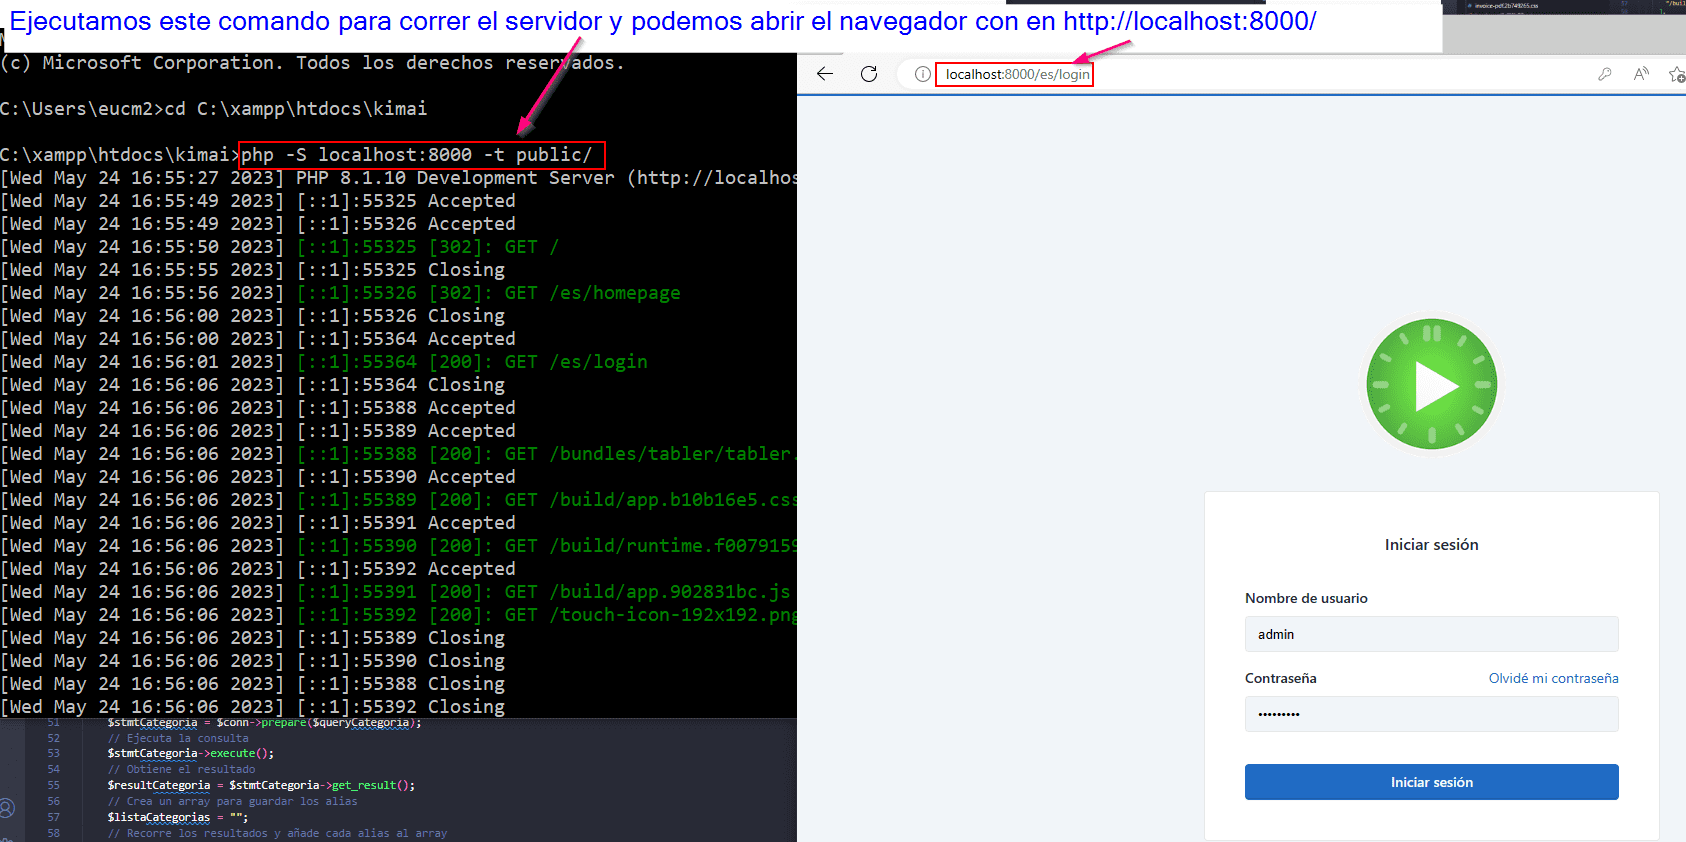Add page to favorites with star icon

1676,74
